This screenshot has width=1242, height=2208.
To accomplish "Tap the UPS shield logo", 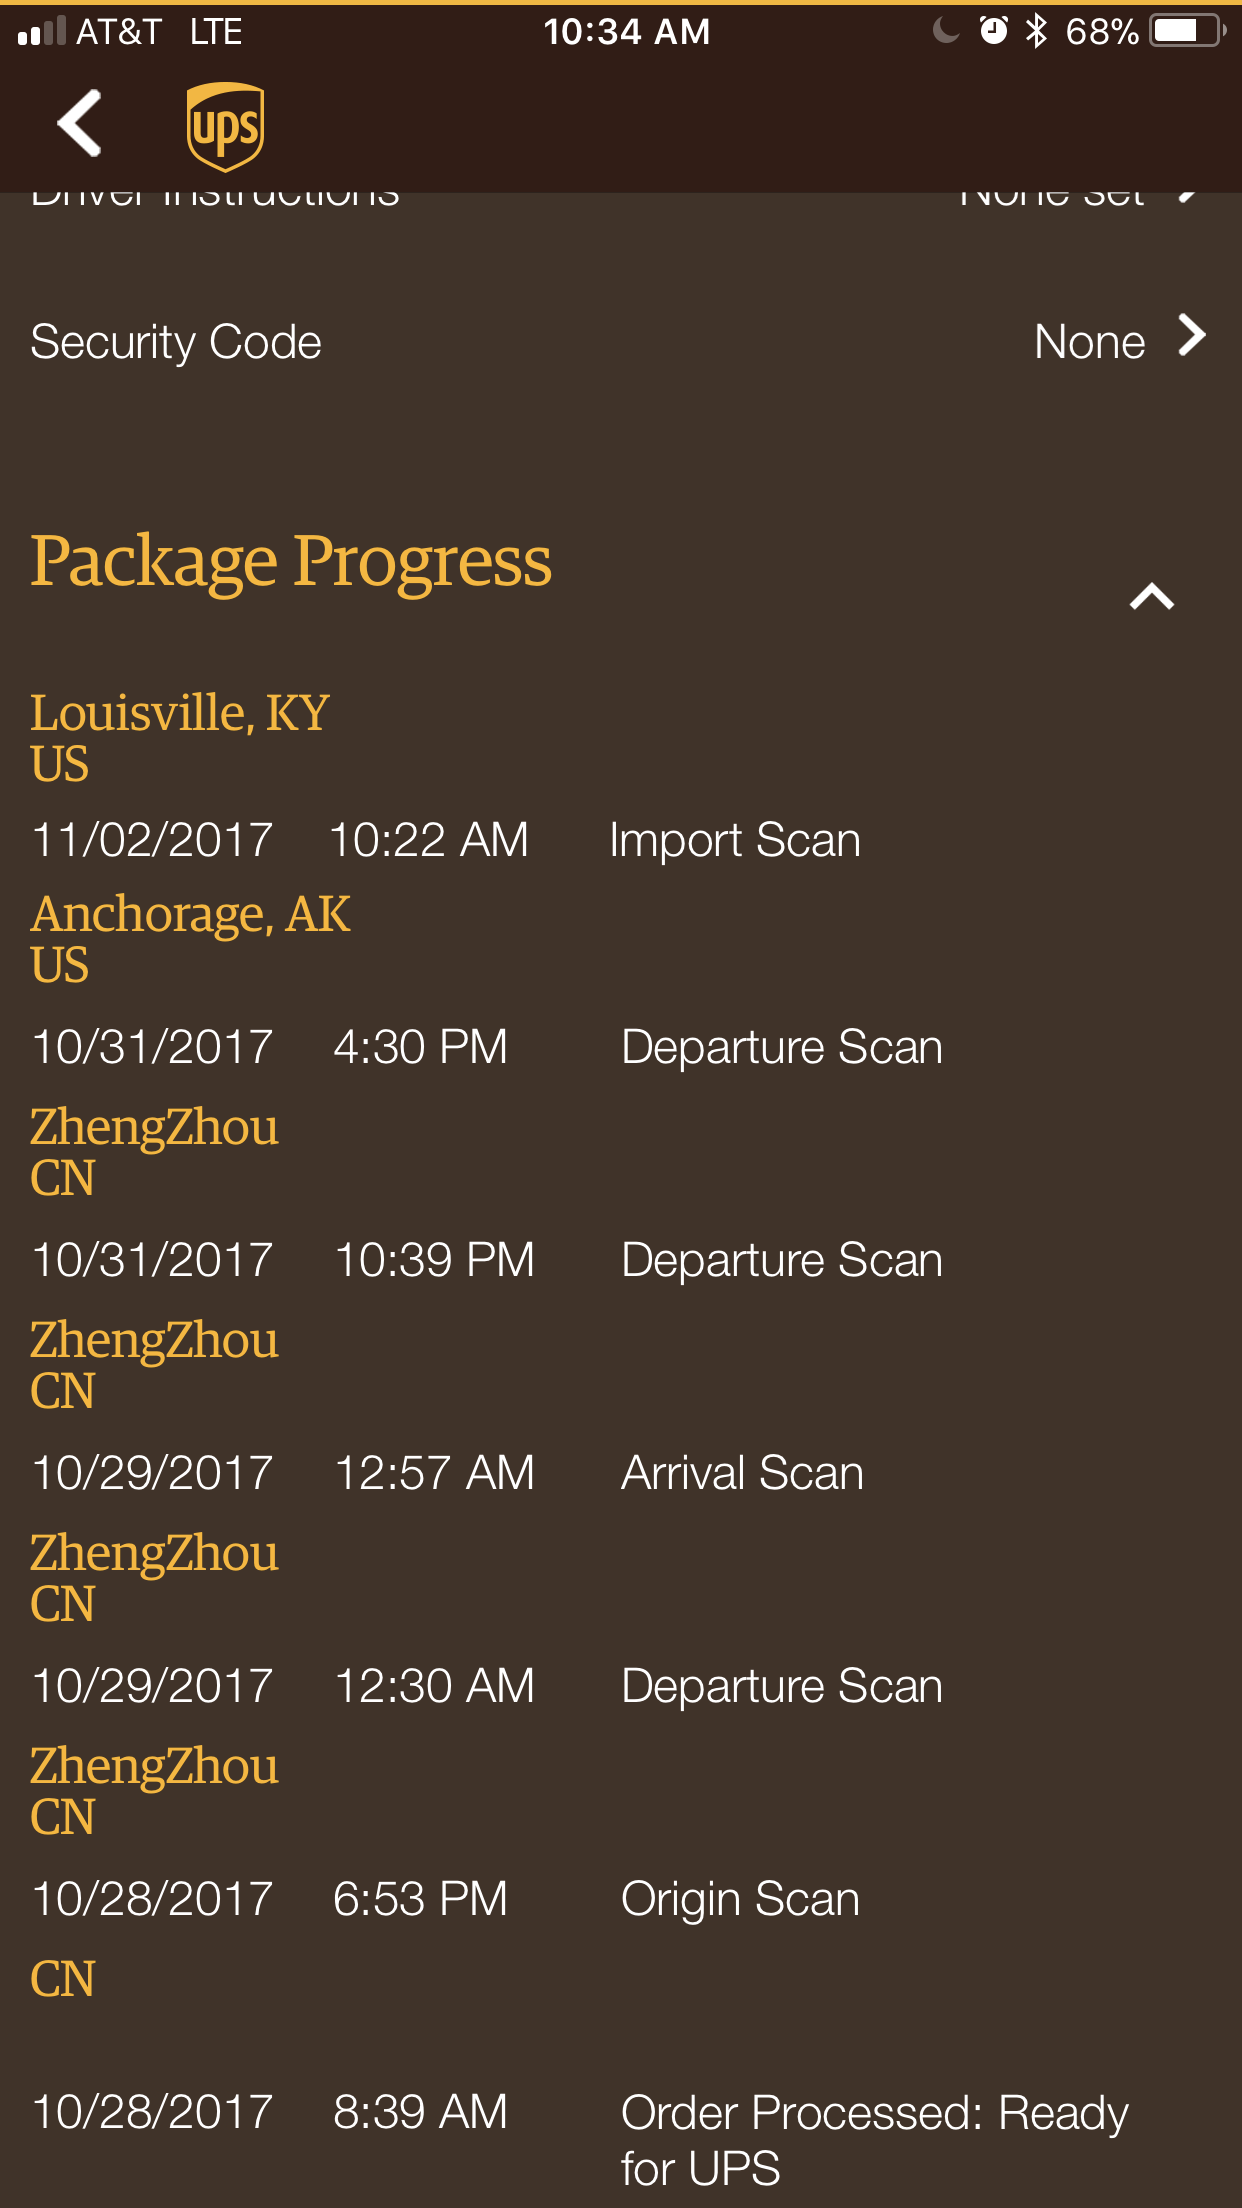I will [225, 126].
